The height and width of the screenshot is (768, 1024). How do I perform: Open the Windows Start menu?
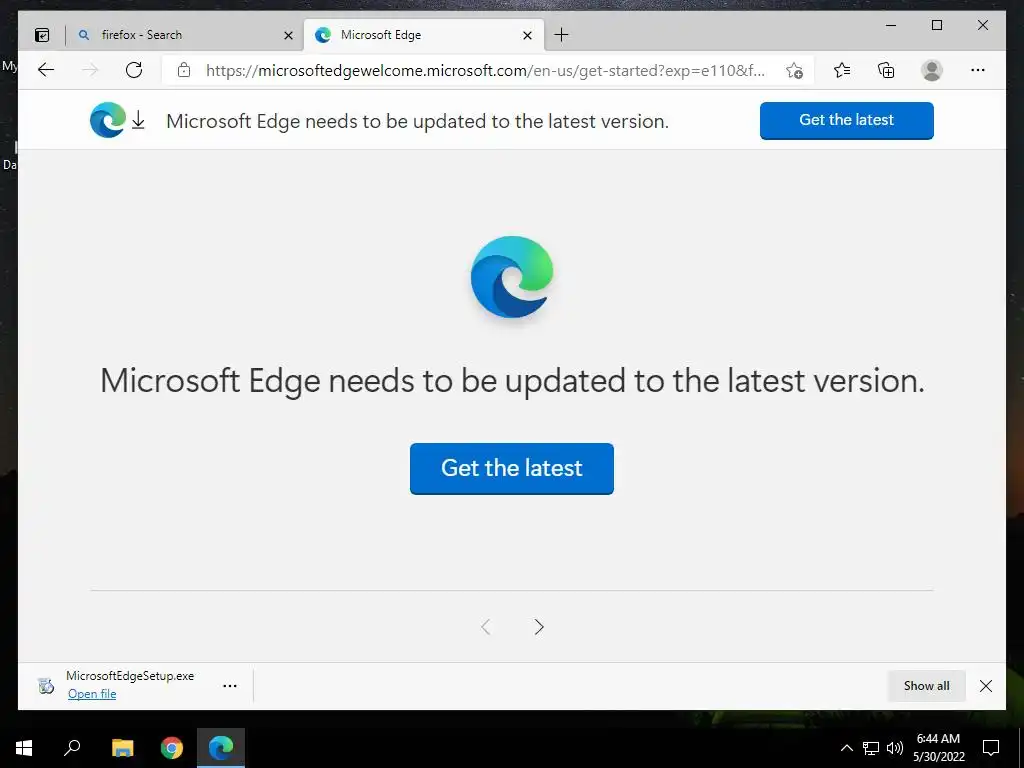pyautogui.click(x=24, y=748)
